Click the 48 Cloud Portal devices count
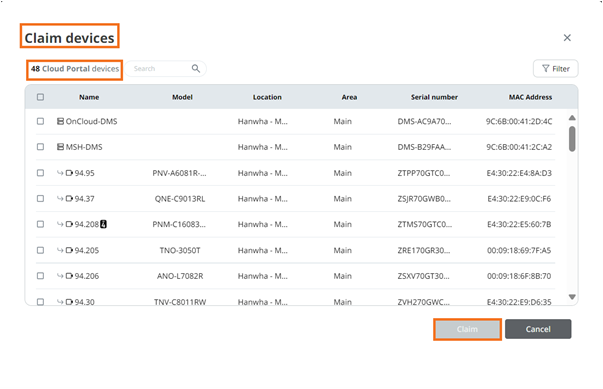This screenshot has width=603, height=389. pos(75,69)
